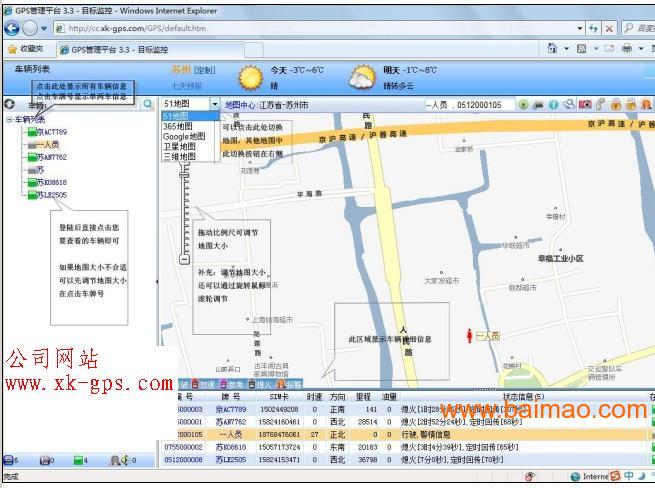Click the first padlock icon in map toolbar
This screenshot has height=488, width=655.
(x=617, y=104)
